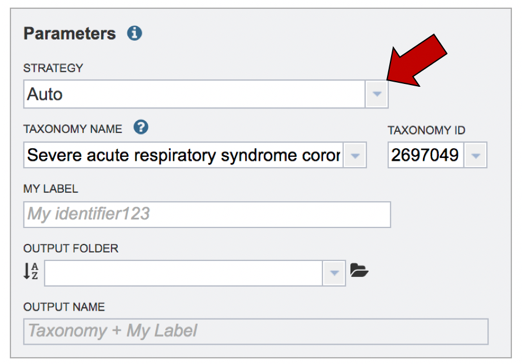Click into the My Label input box
Screen dimensions: 522x364
click(207, 214)
